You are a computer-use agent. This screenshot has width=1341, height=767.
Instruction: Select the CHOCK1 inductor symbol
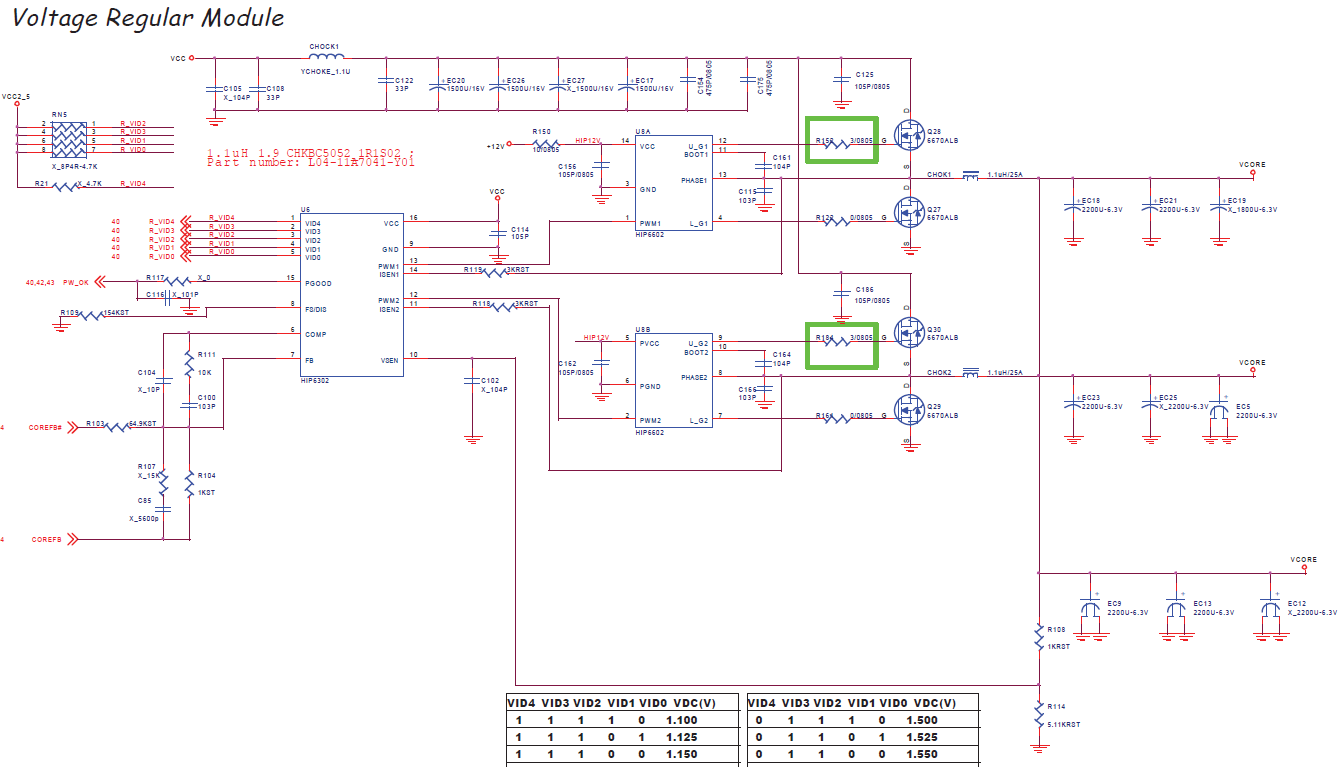click(x=325, y=58)
